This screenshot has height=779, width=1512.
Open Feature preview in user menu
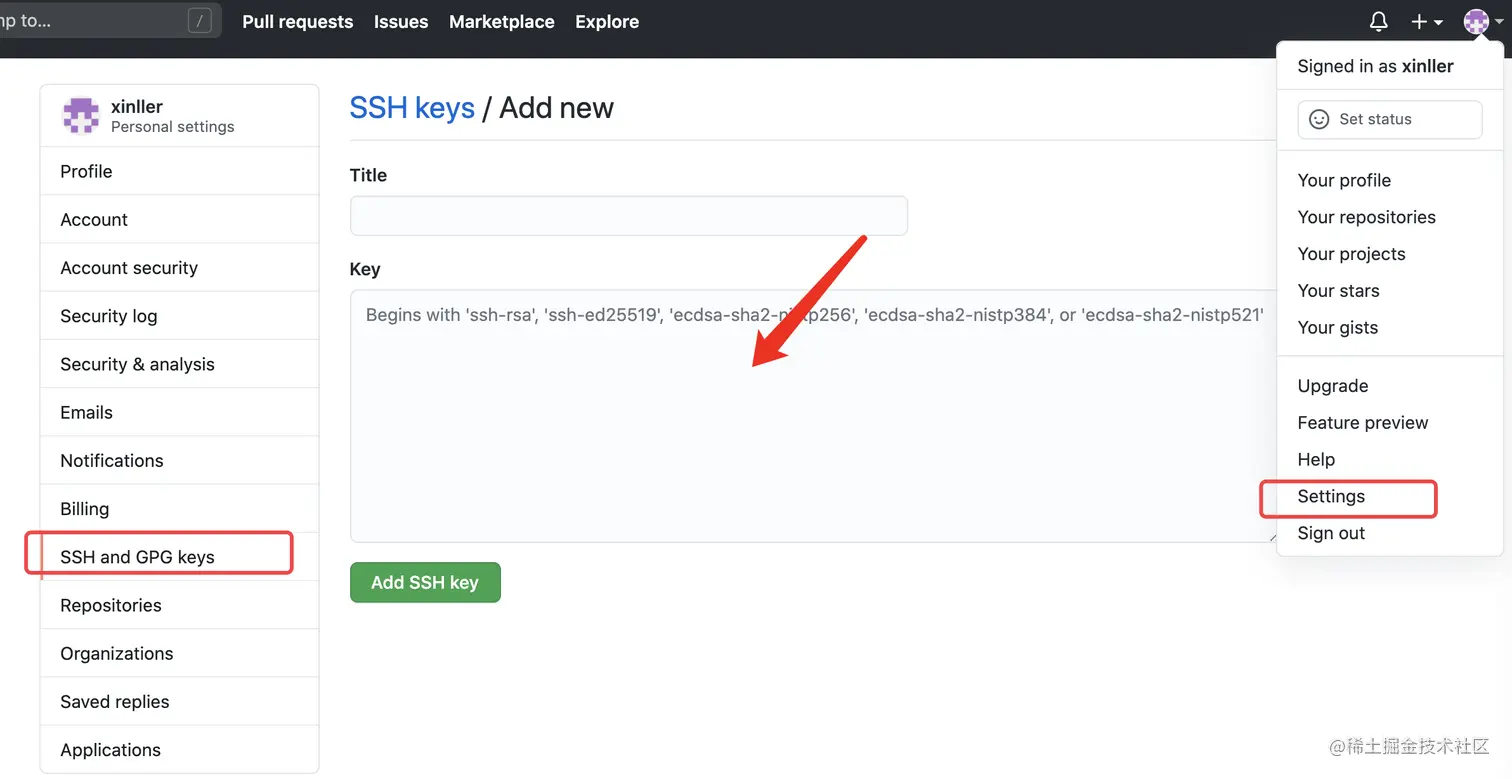pyautogui.click(x=1389, y=423)
